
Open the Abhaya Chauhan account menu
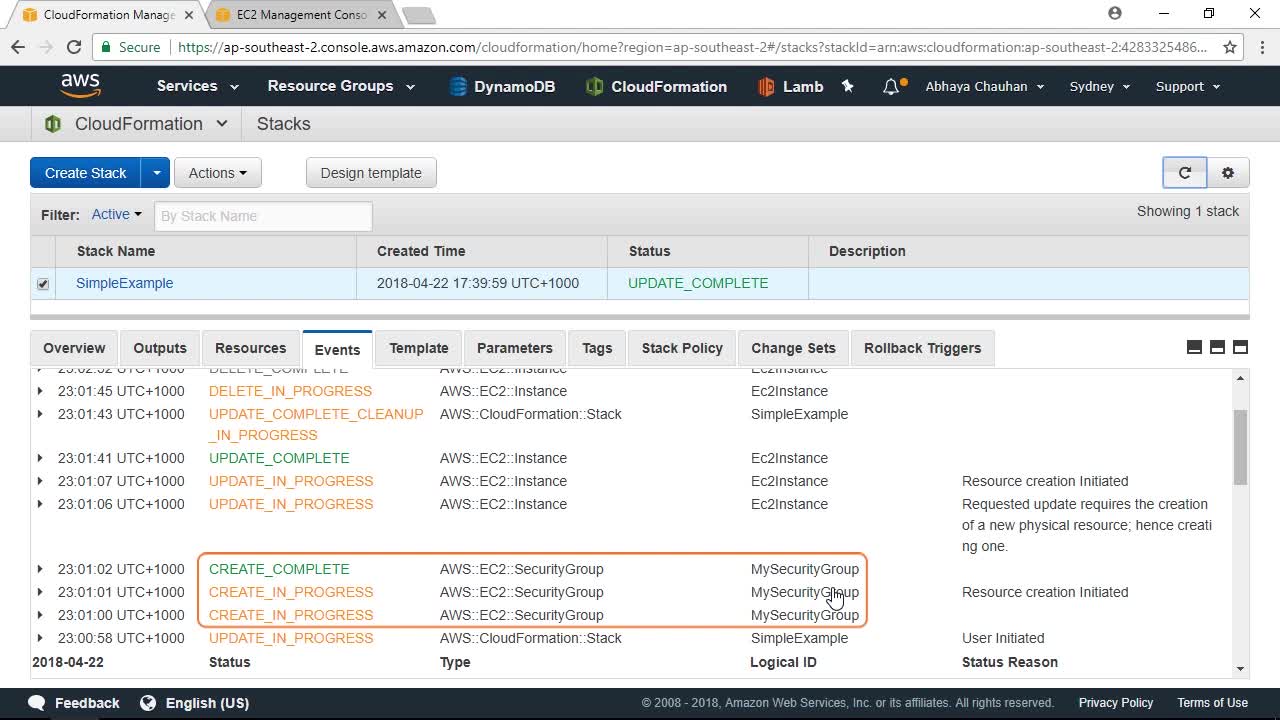click(x=985, y=86)
